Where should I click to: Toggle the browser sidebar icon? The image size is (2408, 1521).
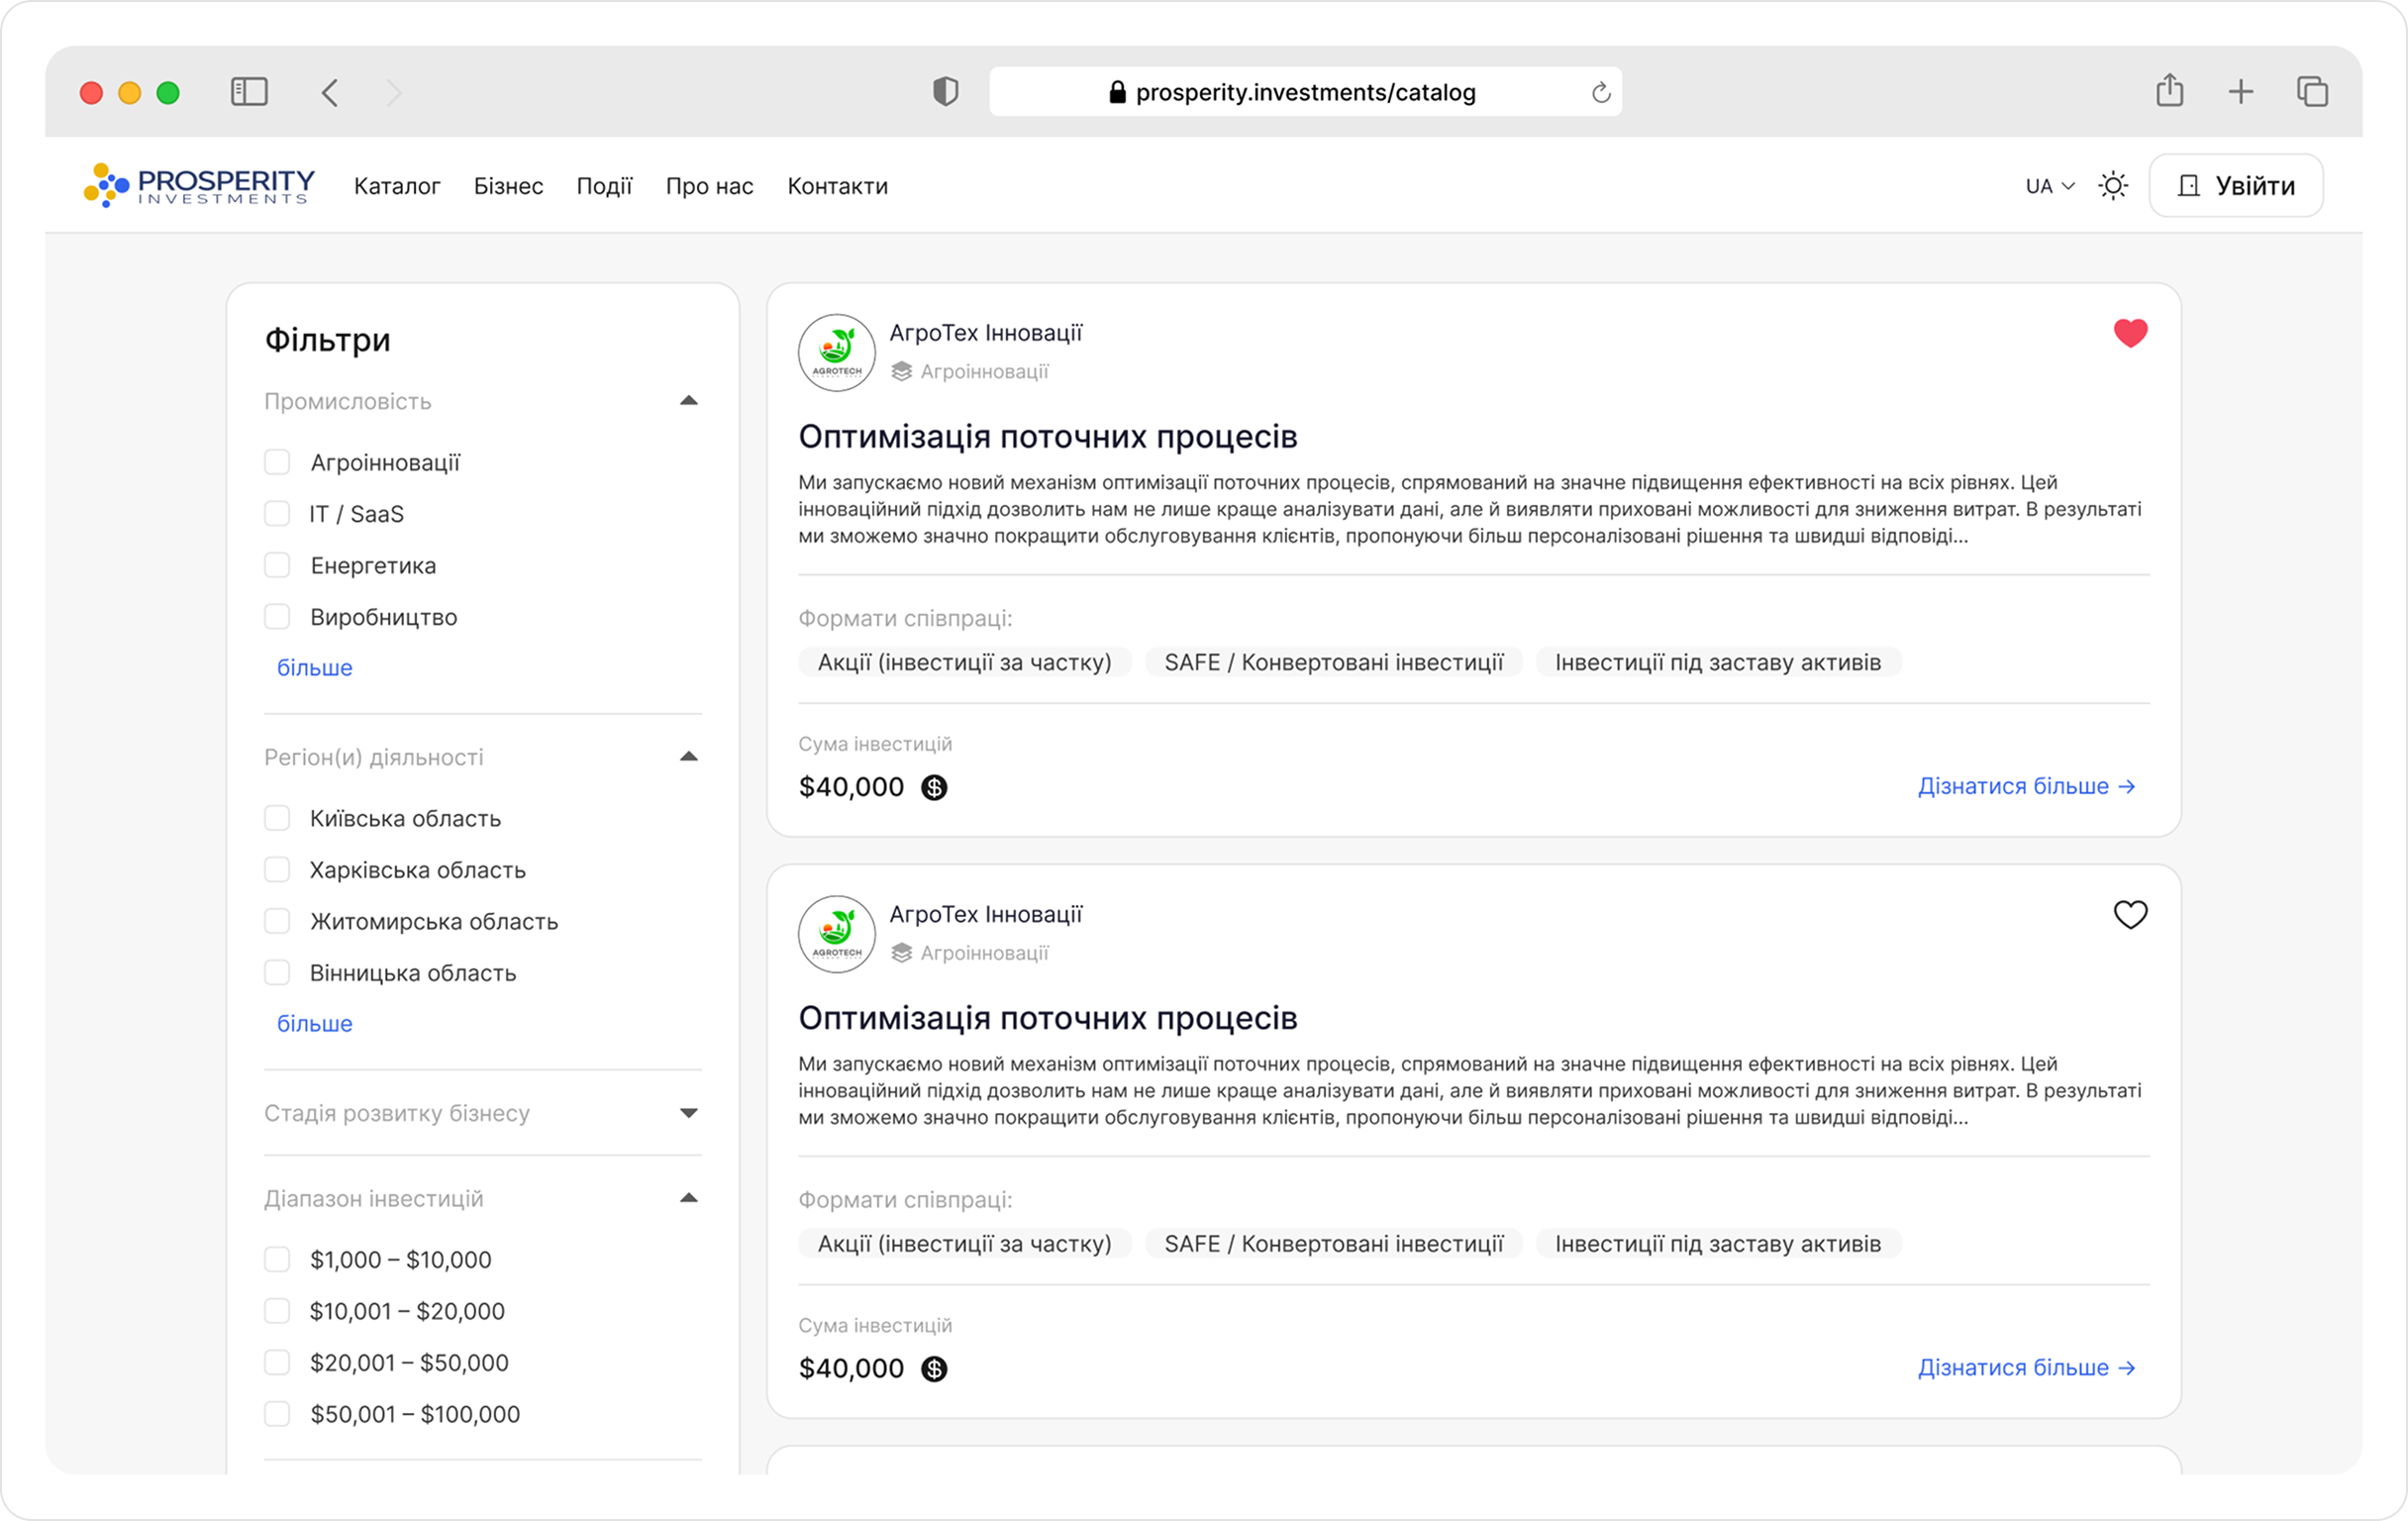249,92
